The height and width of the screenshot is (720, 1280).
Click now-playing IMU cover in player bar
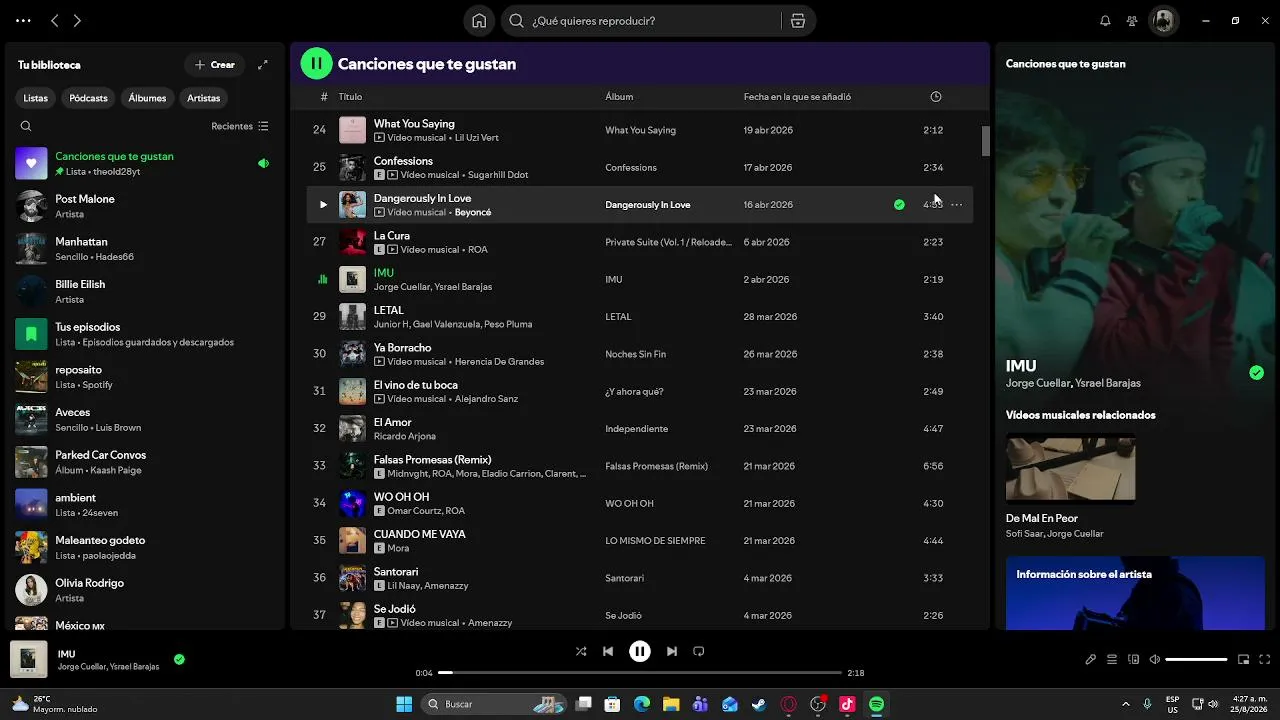click(x=28, y=660)
